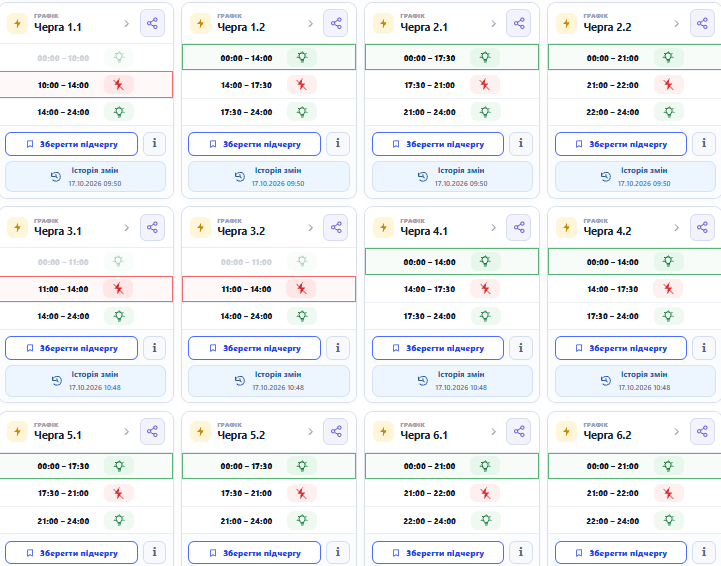Screen dimensions: 721x566
Task: Expand Черга 1.2 chevron
Action: (310, 23)
